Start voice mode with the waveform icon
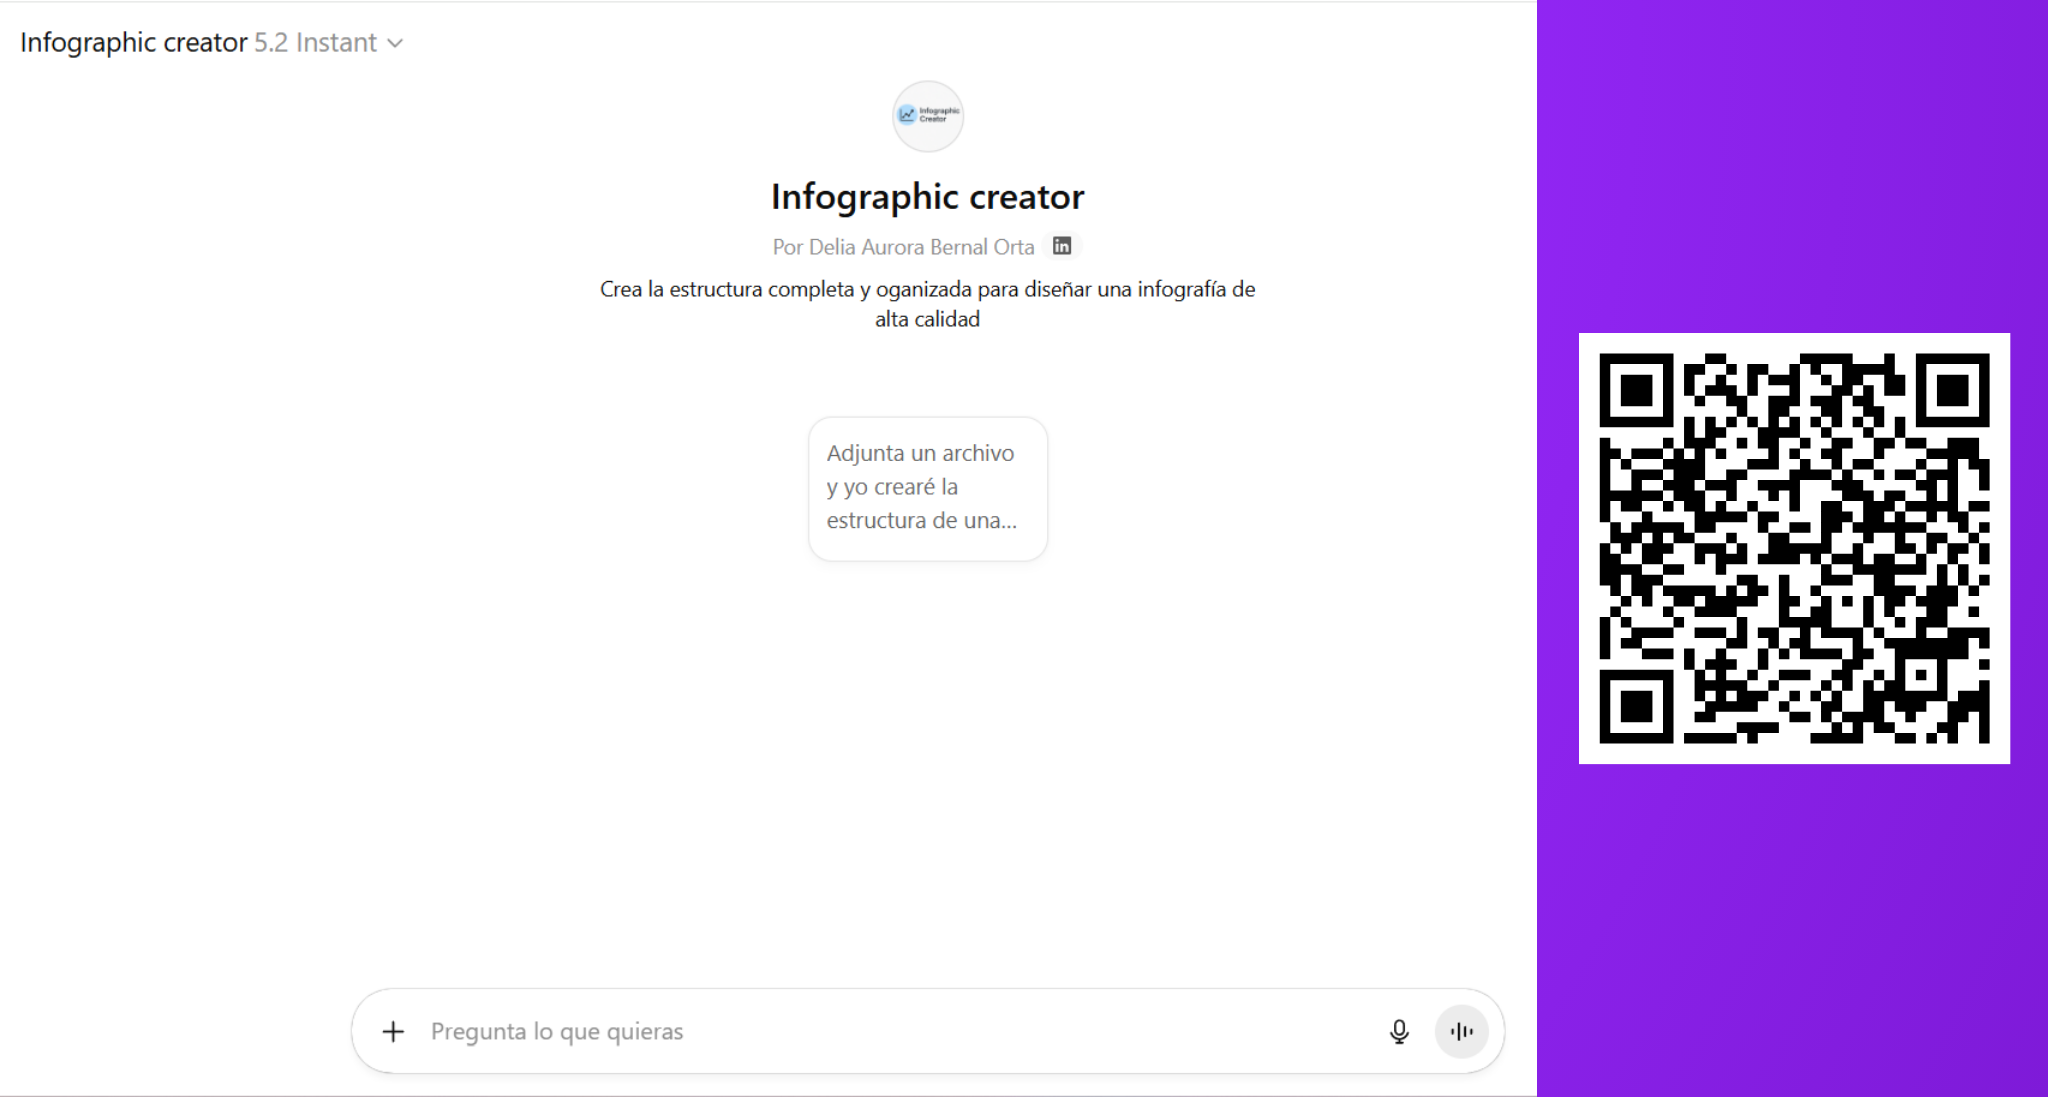The image size is (2048, 1097). [x=1461, y=1031]
